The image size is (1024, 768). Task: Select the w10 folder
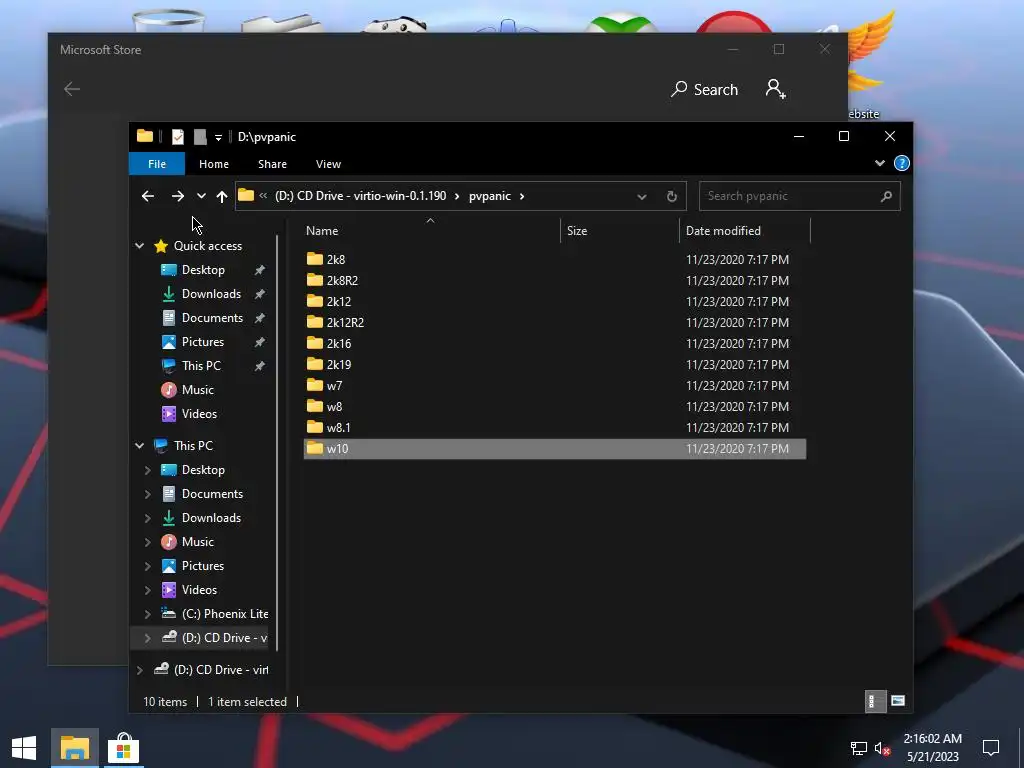point(554,449)
